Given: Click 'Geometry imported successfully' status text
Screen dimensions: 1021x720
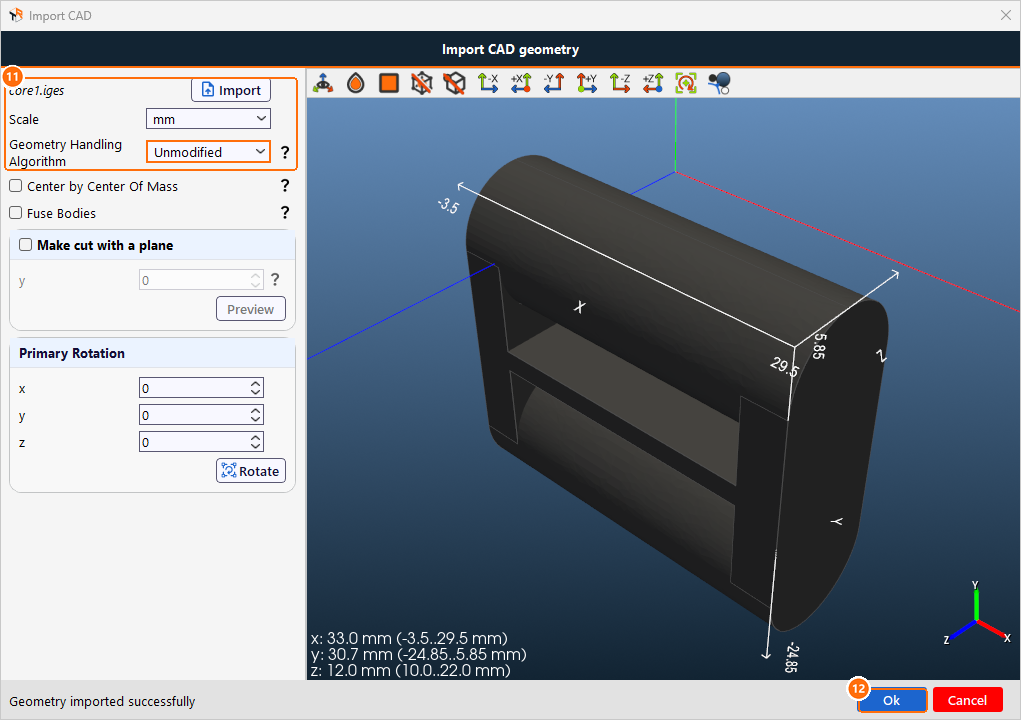Looking at the screenshot, I should coord(102,701).
